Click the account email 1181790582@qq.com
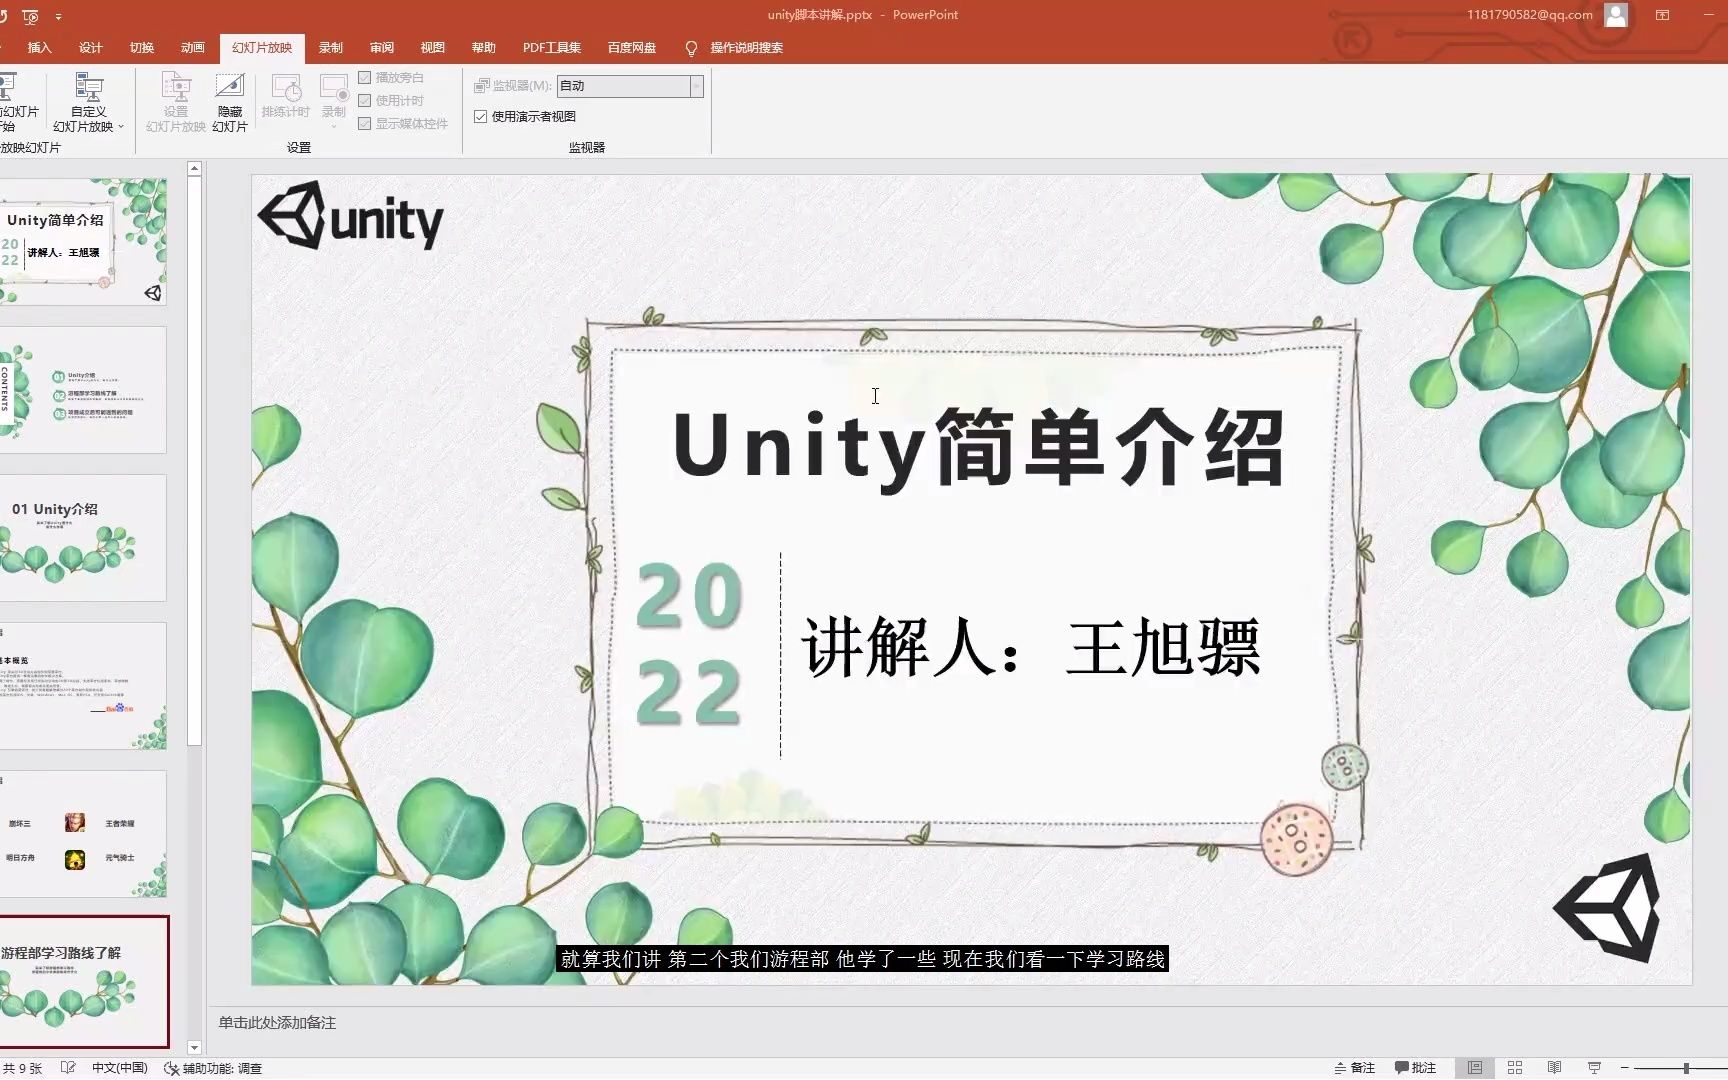 (1529, 15)
